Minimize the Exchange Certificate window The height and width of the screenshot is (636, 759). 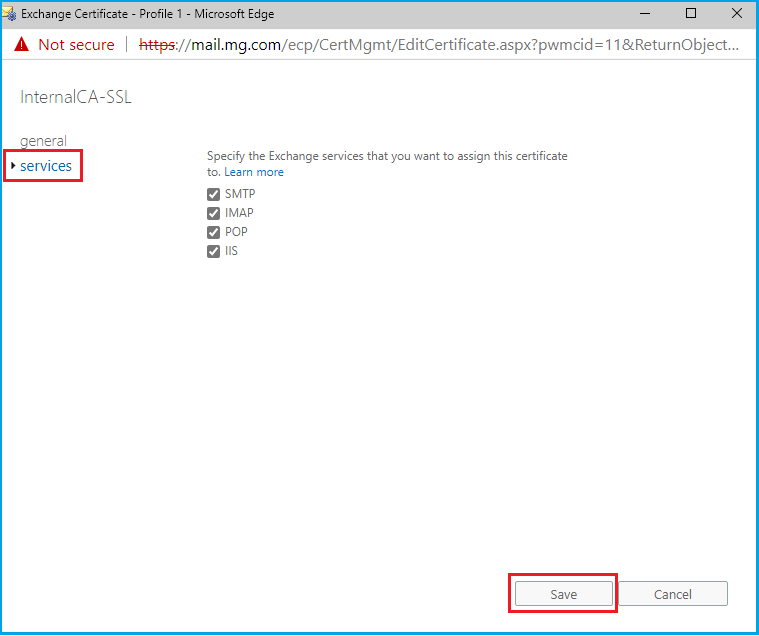[x=646, y=14]
